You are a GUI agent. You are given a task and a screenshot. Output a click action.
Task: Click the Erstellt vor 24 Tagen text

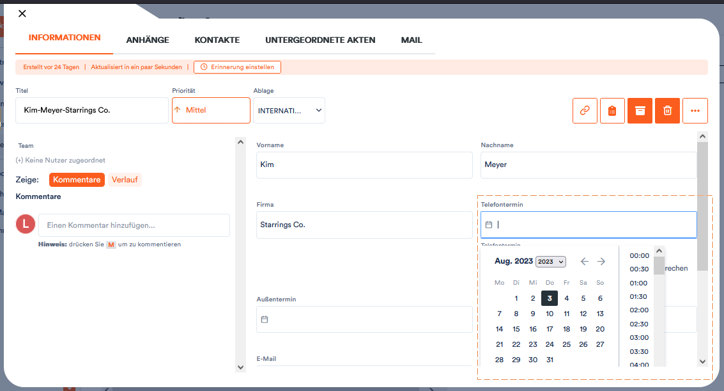click(51, 67)
